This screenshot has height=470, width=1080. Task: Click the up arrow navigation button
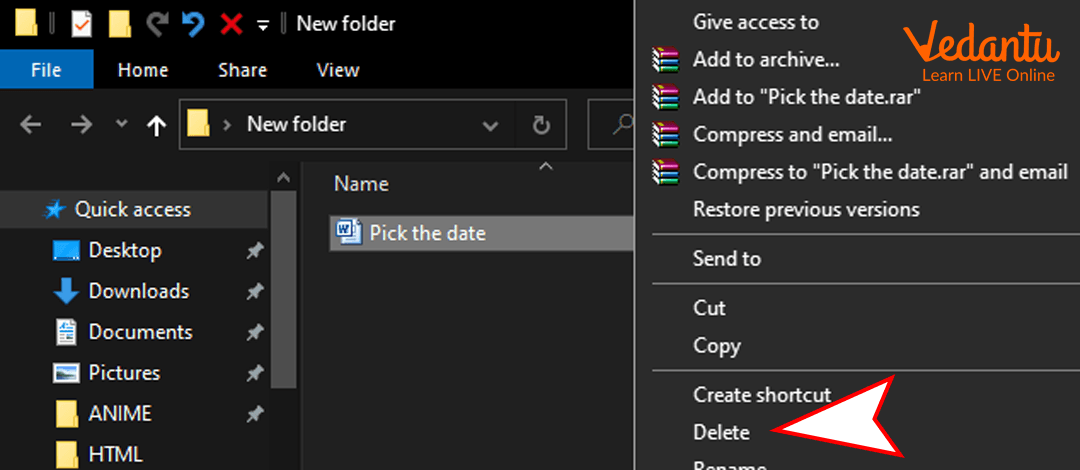tap(156, 125)
